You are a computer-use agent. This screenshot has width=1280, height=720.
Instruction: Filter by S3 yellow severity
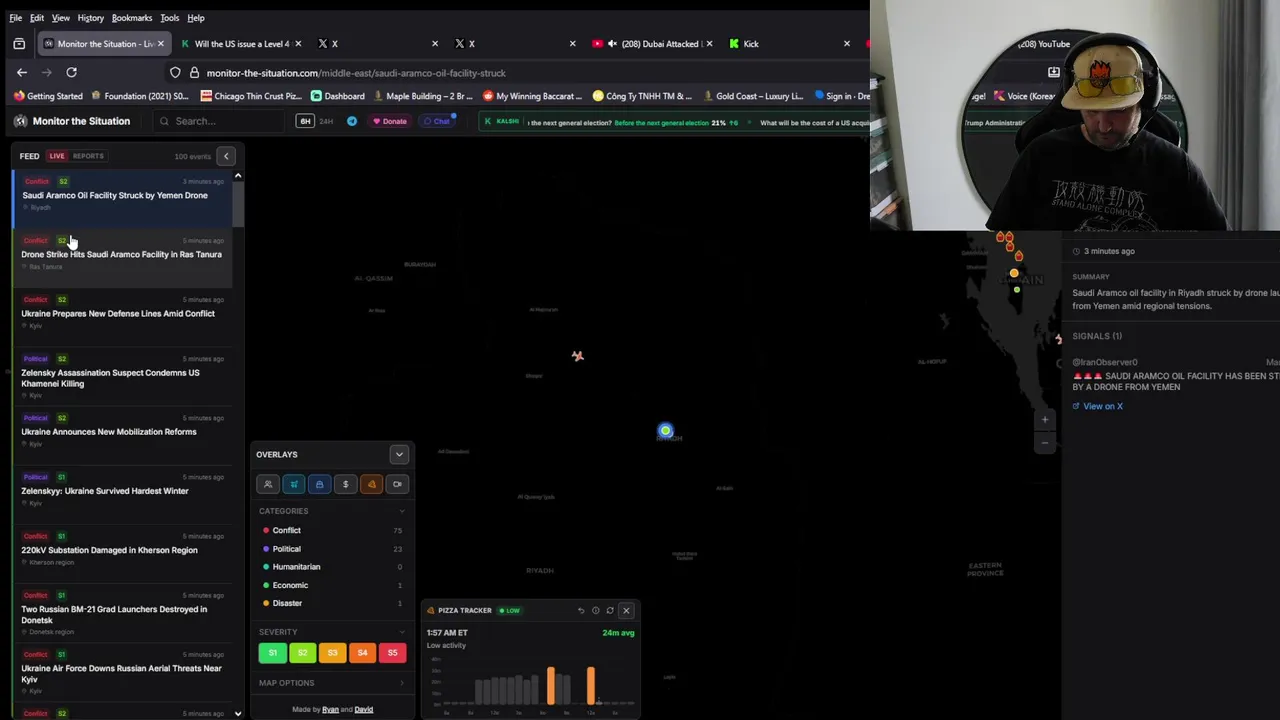click(x=332, y=653)
